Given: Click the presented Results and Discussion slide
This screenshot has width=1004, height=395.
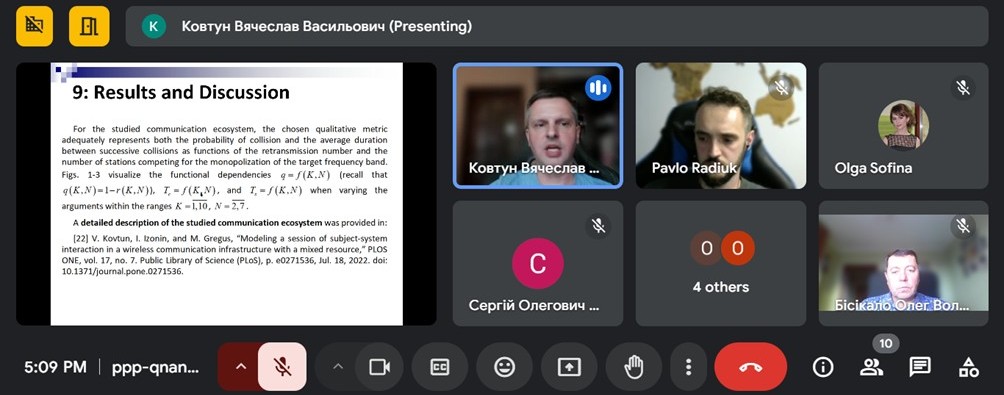Looking at the screenshot, I should tap(227, 194).
